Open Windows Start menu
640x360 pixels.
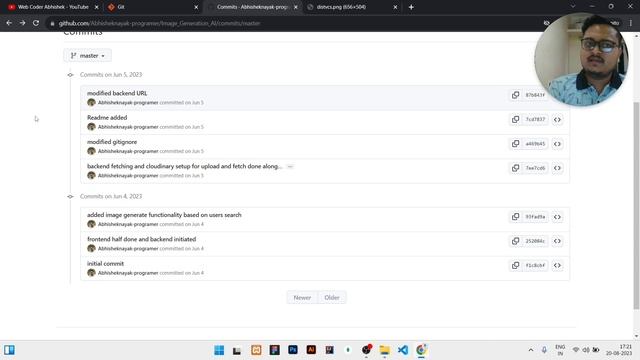(x=219, y=350)
